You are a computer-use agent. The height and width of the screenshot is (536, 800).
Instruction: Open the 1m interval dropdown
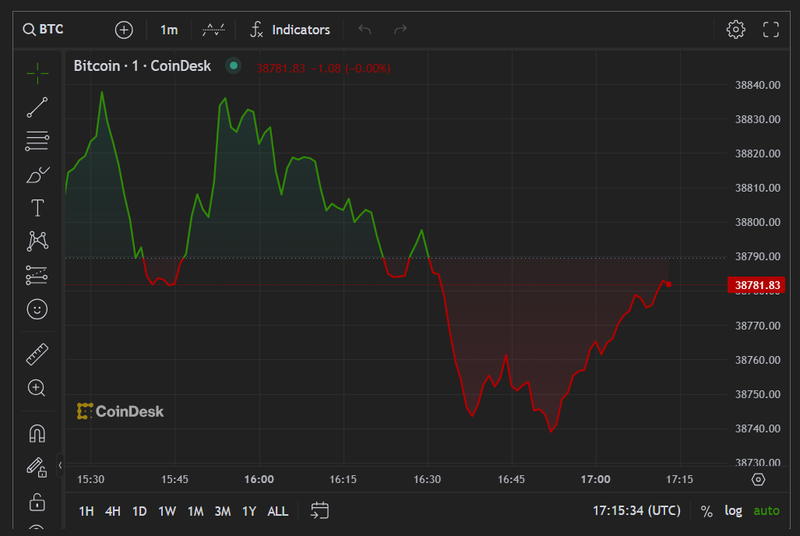(169, 30)
